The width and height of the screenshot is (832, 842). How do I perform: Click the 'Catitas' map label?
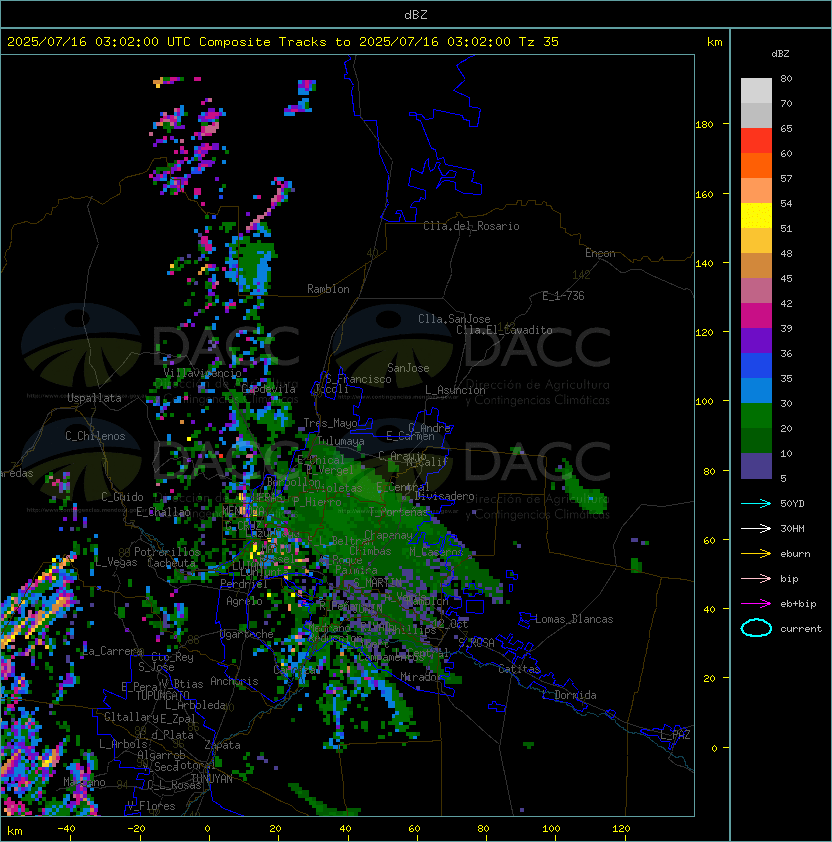(519, 669)
